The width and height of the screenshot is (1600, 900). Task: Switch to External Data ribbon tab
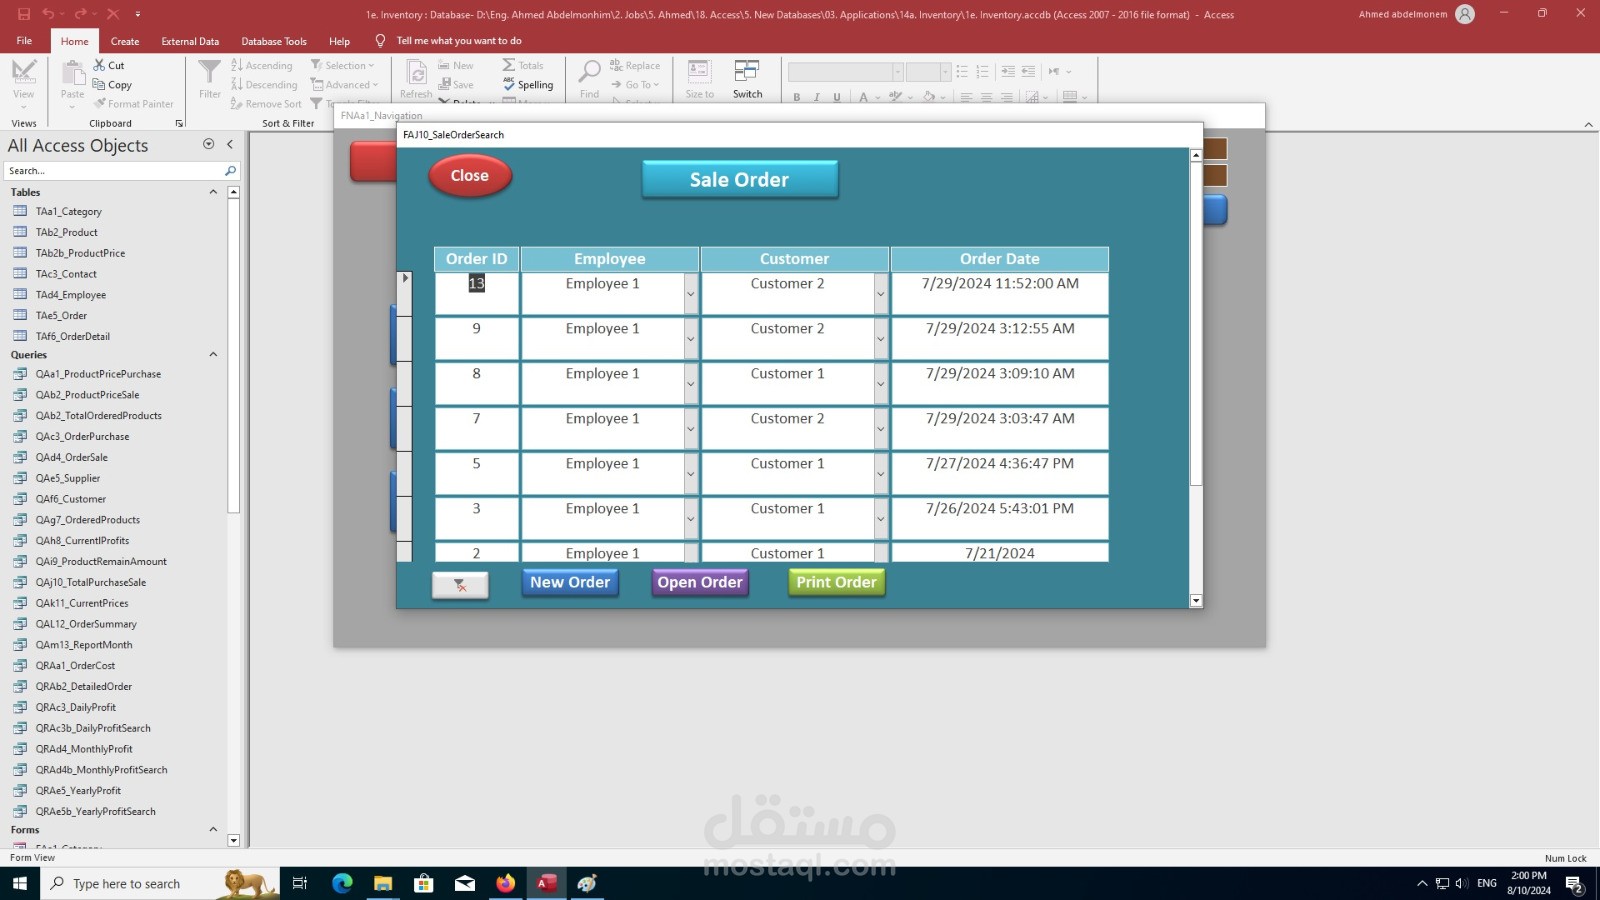pyautogui.click(x=190, y=41)
